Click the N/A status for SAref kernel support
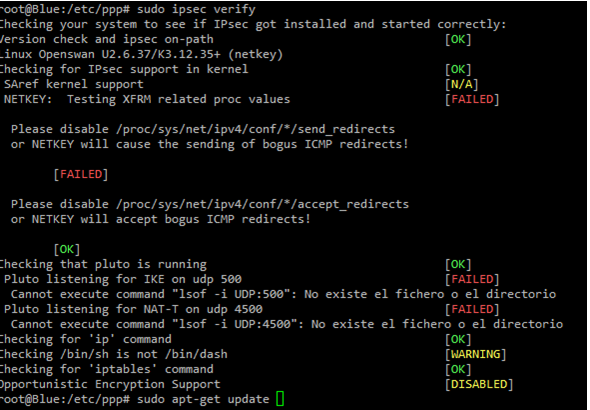This screenshot has width=590, height=410. (461, 84)
